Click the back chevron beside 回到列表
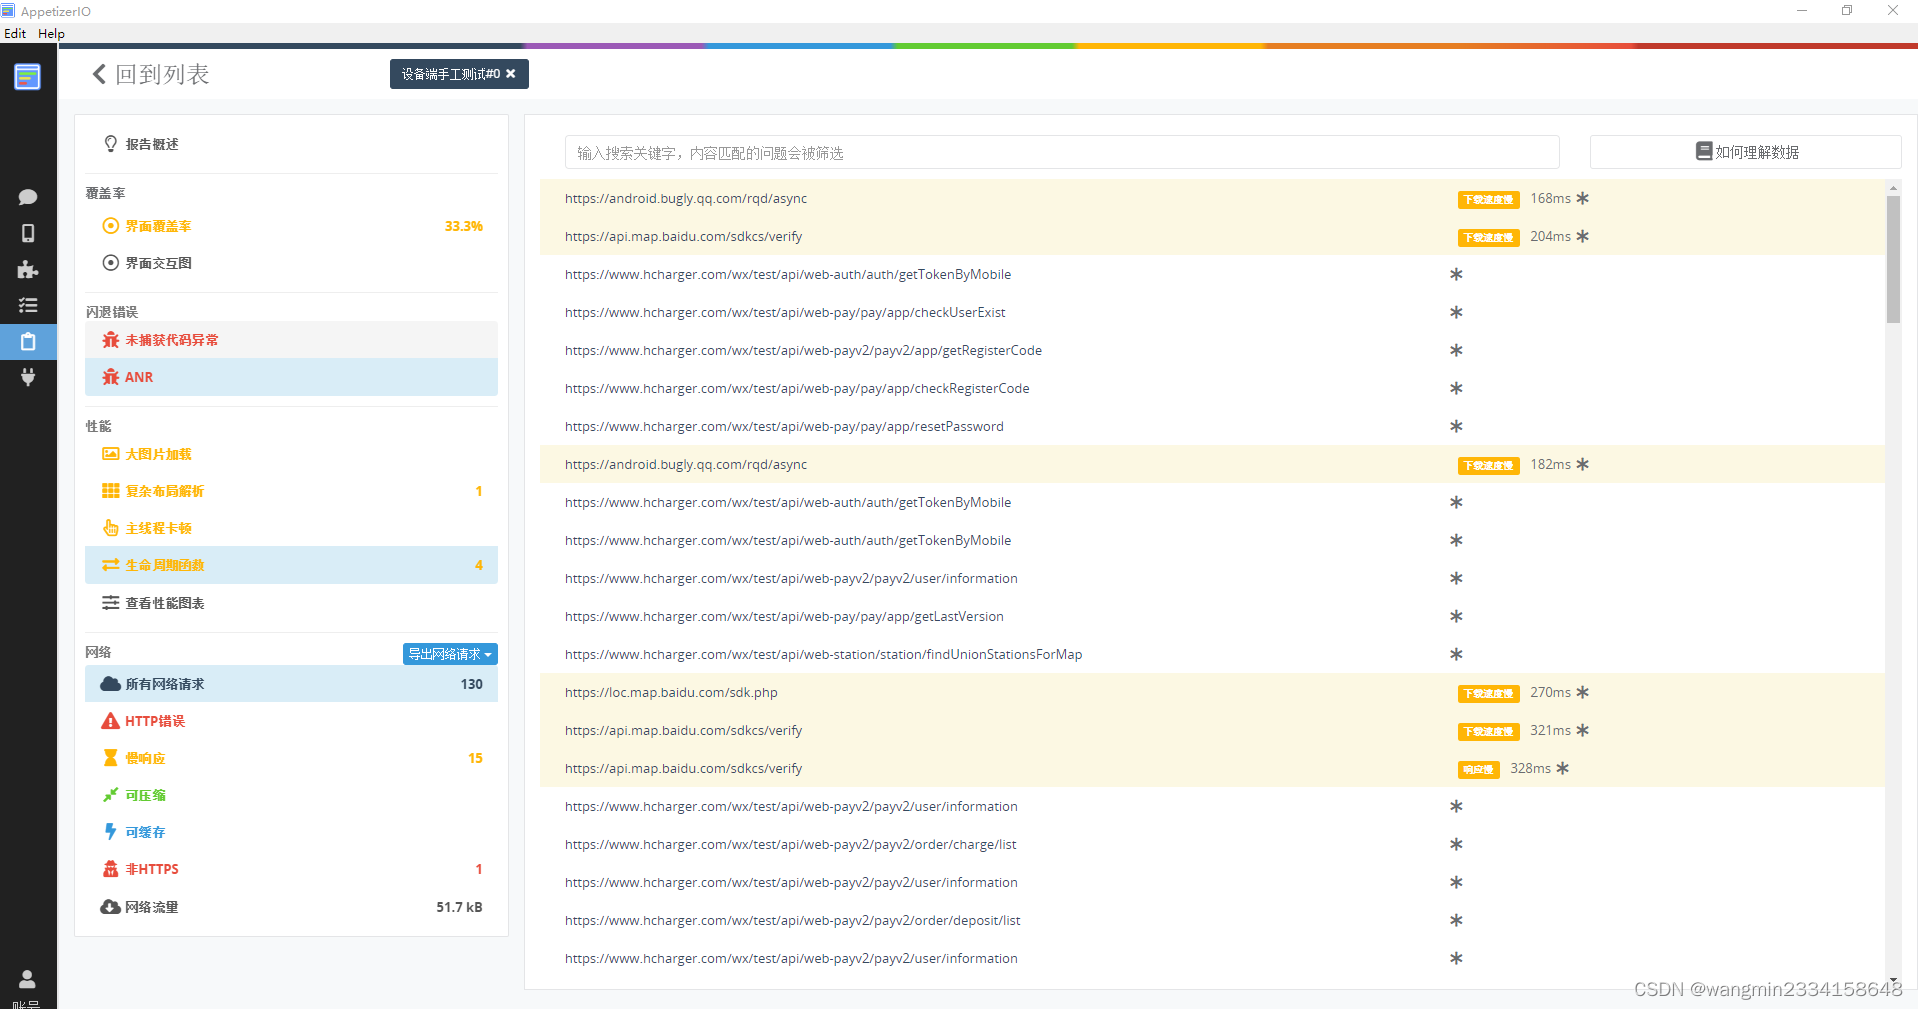The height and width of the screenshot is (1009, 1918). [x=99, y=74]
